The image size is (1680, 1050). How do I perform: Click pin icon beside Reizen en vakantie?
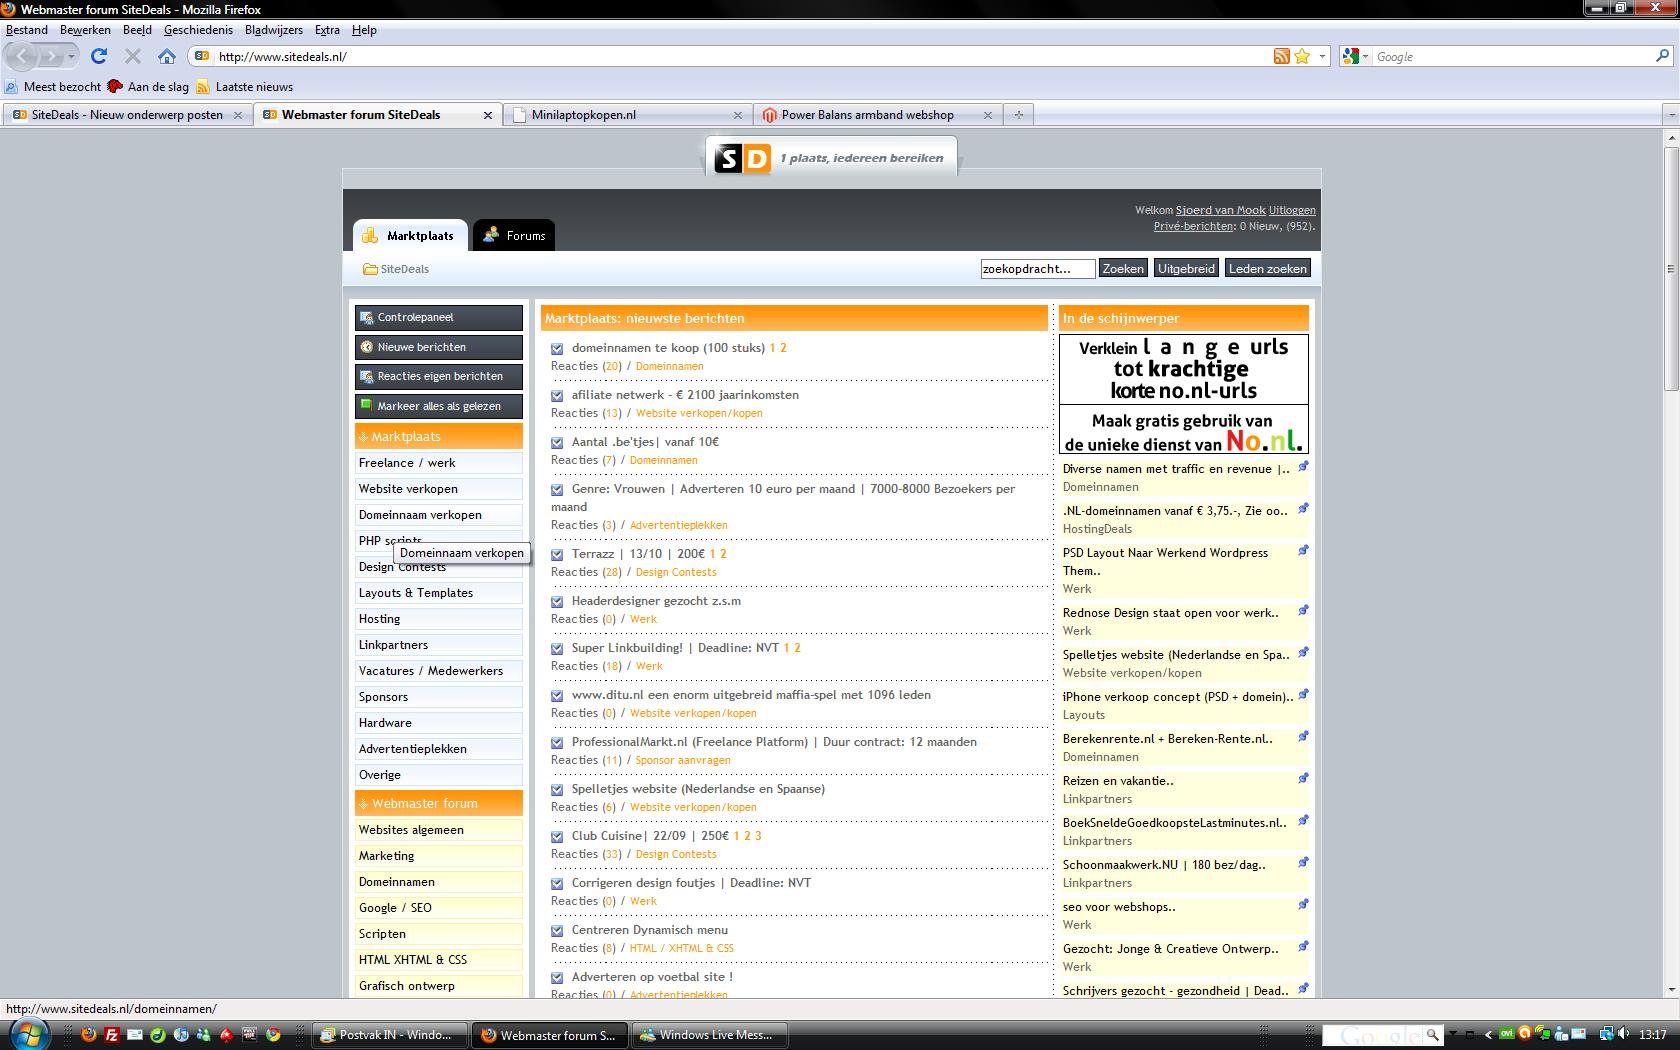tap(1303, 779)
